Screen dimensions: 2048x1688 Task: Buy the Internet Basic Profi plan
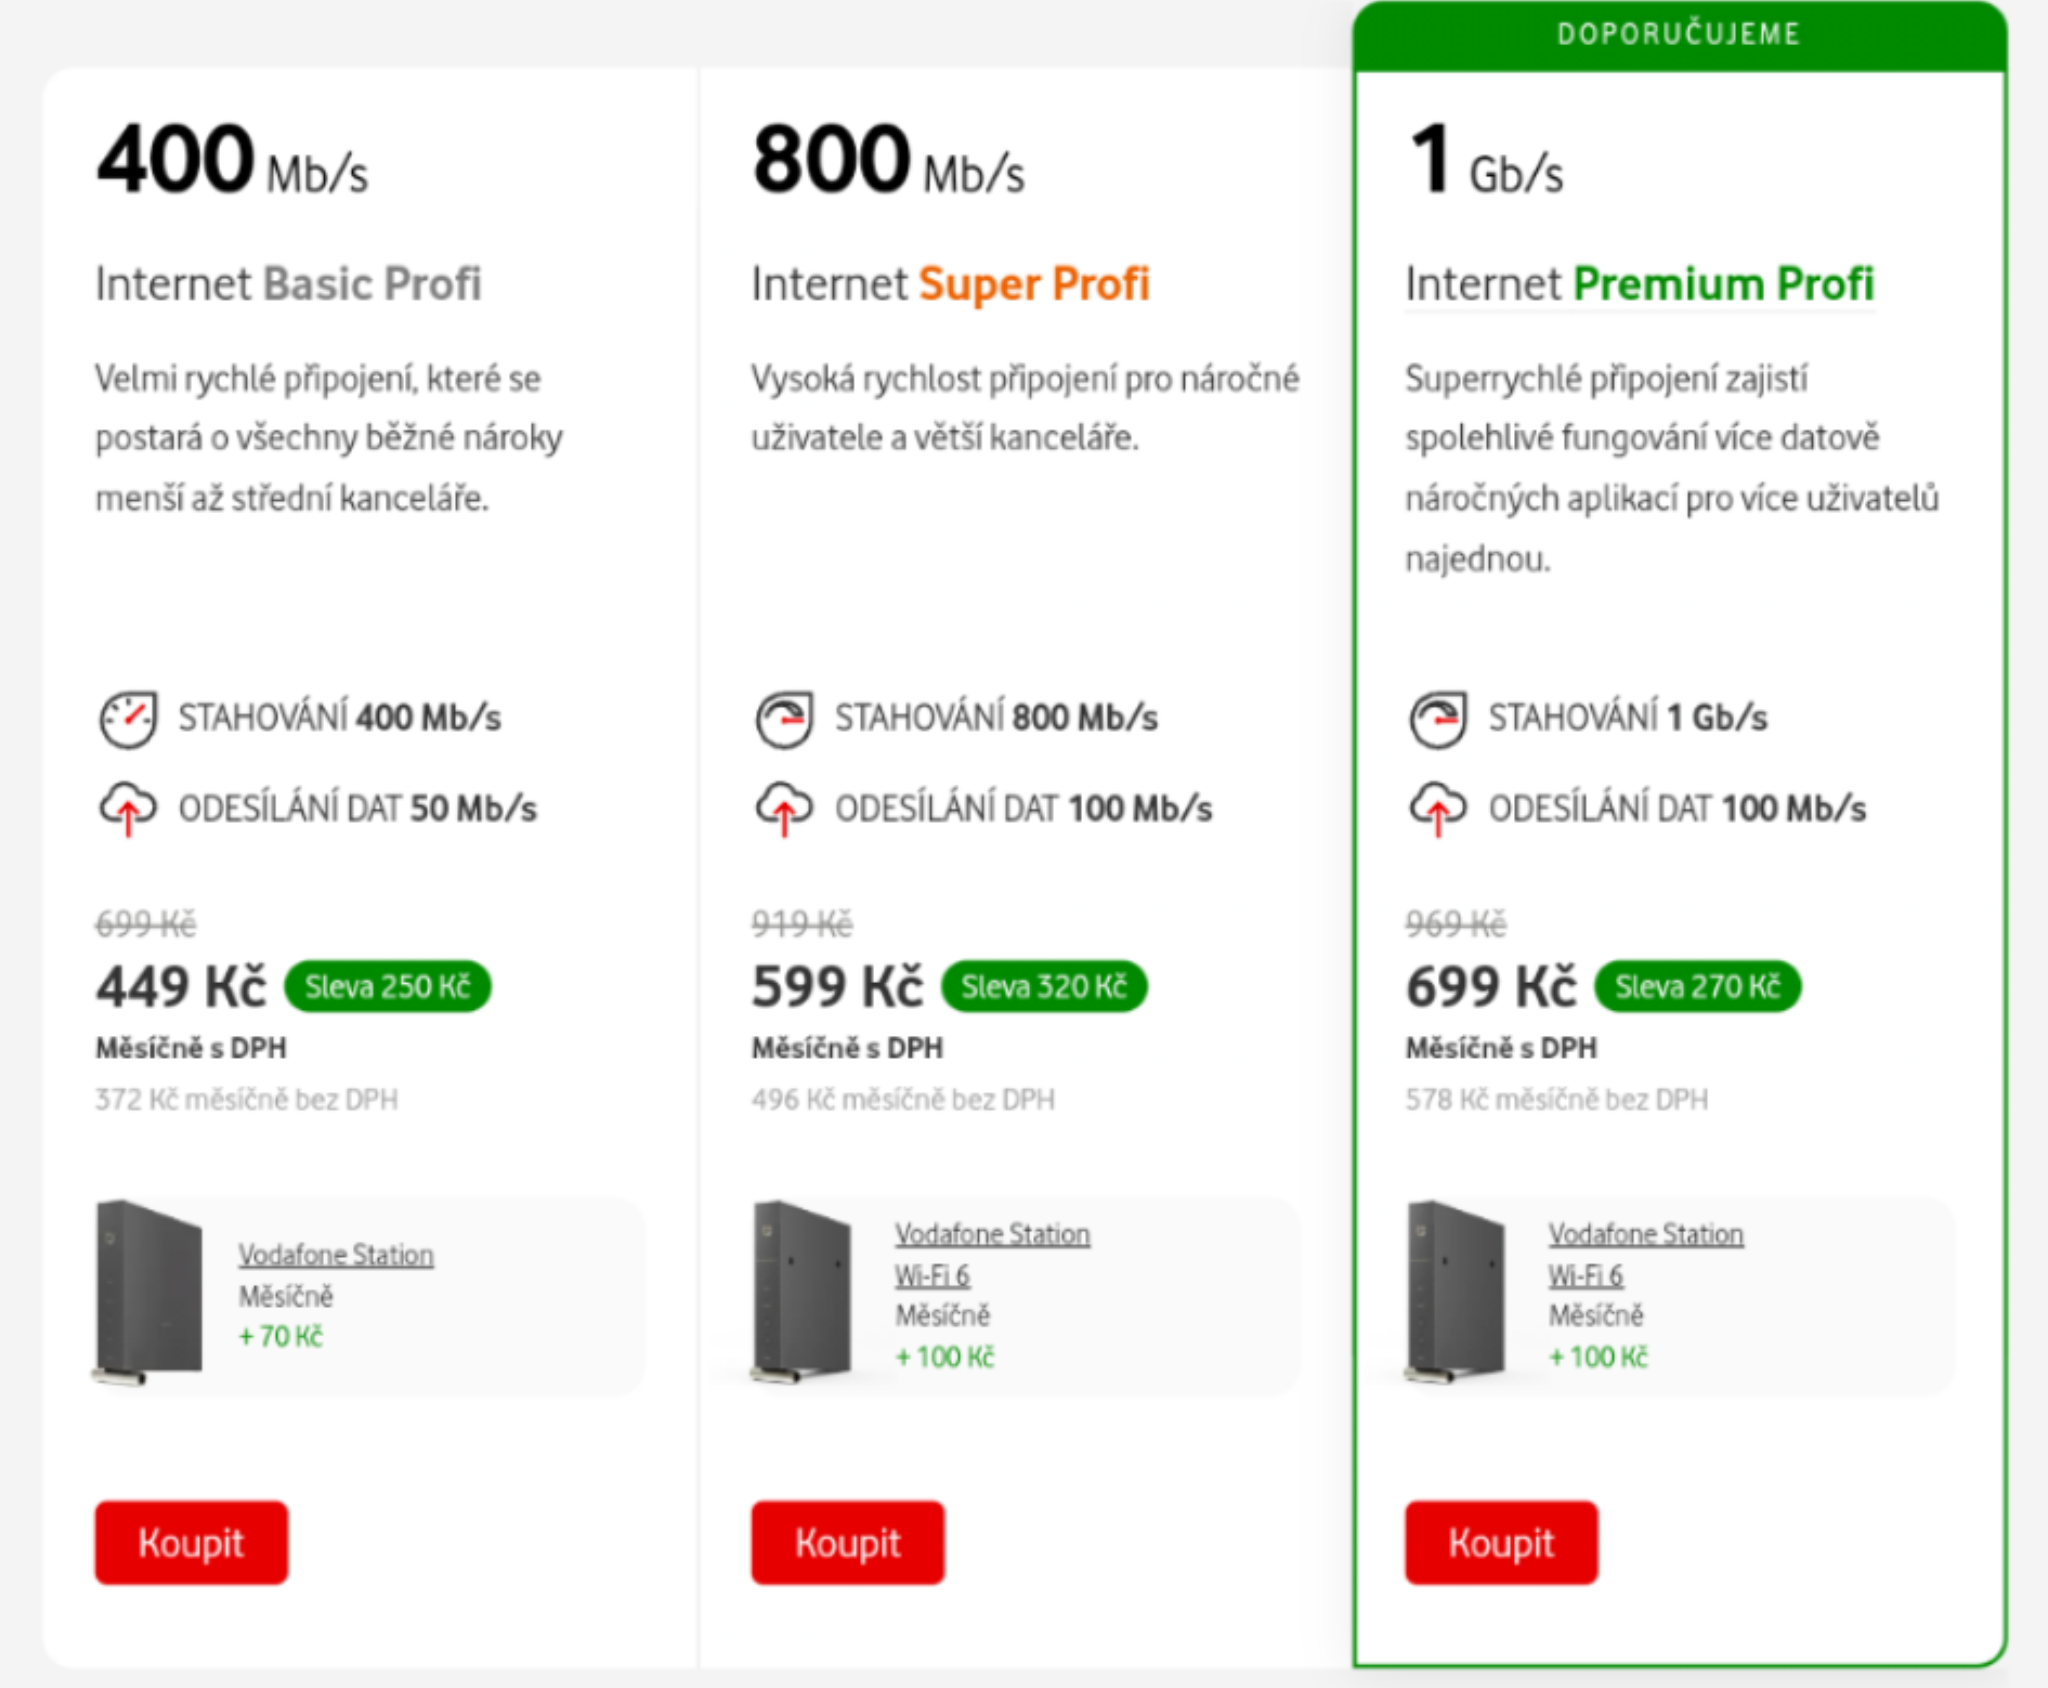coord(191,1542)
